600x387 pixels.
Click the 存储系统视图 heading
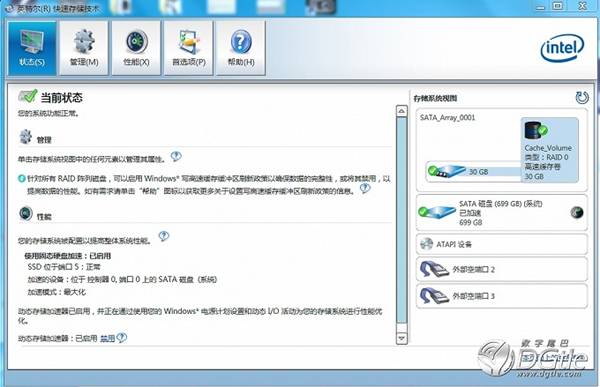click(435, 98)
